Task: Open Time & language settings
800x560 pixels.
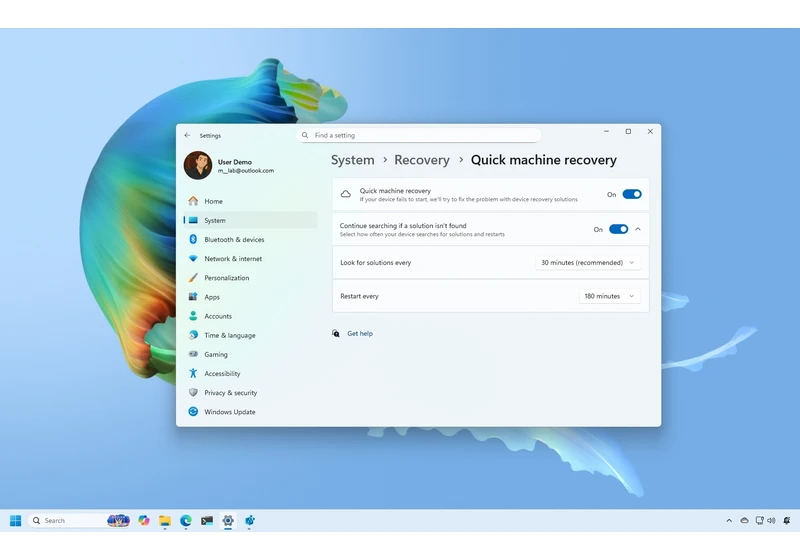Action: [250, 335]
